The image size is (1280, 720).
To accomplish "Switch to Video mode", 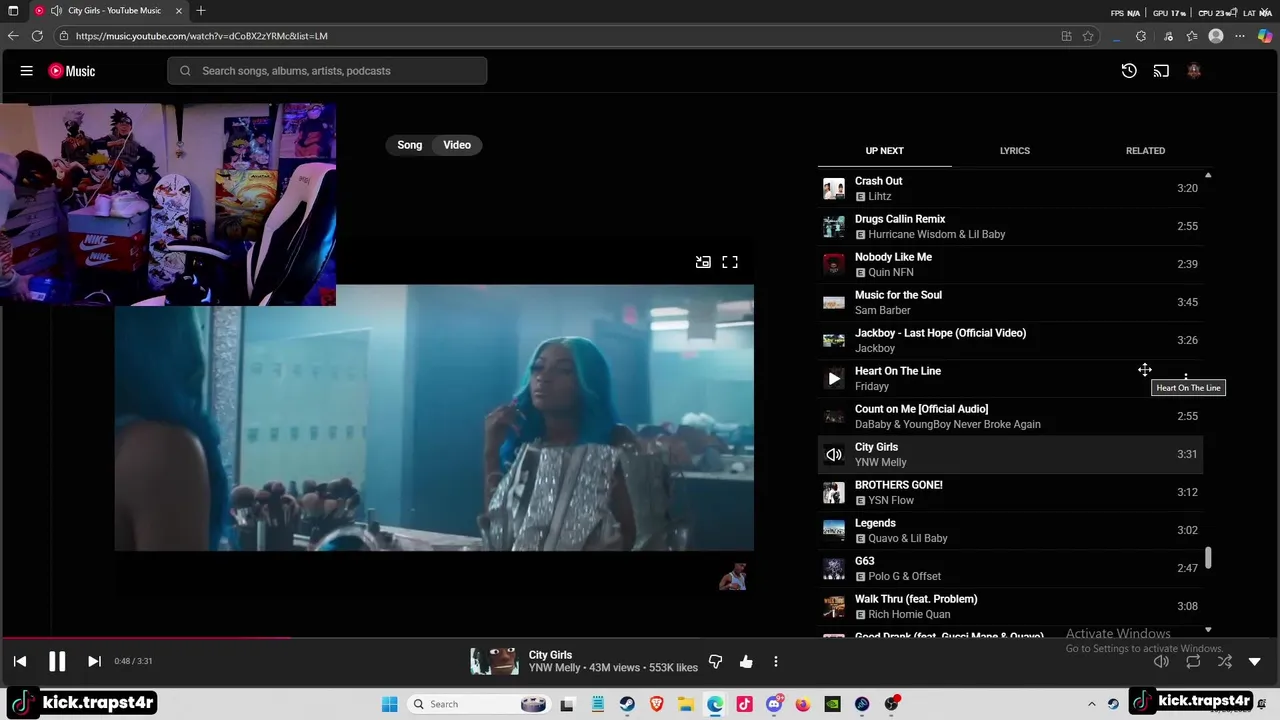I will click(x=457, y=145).
